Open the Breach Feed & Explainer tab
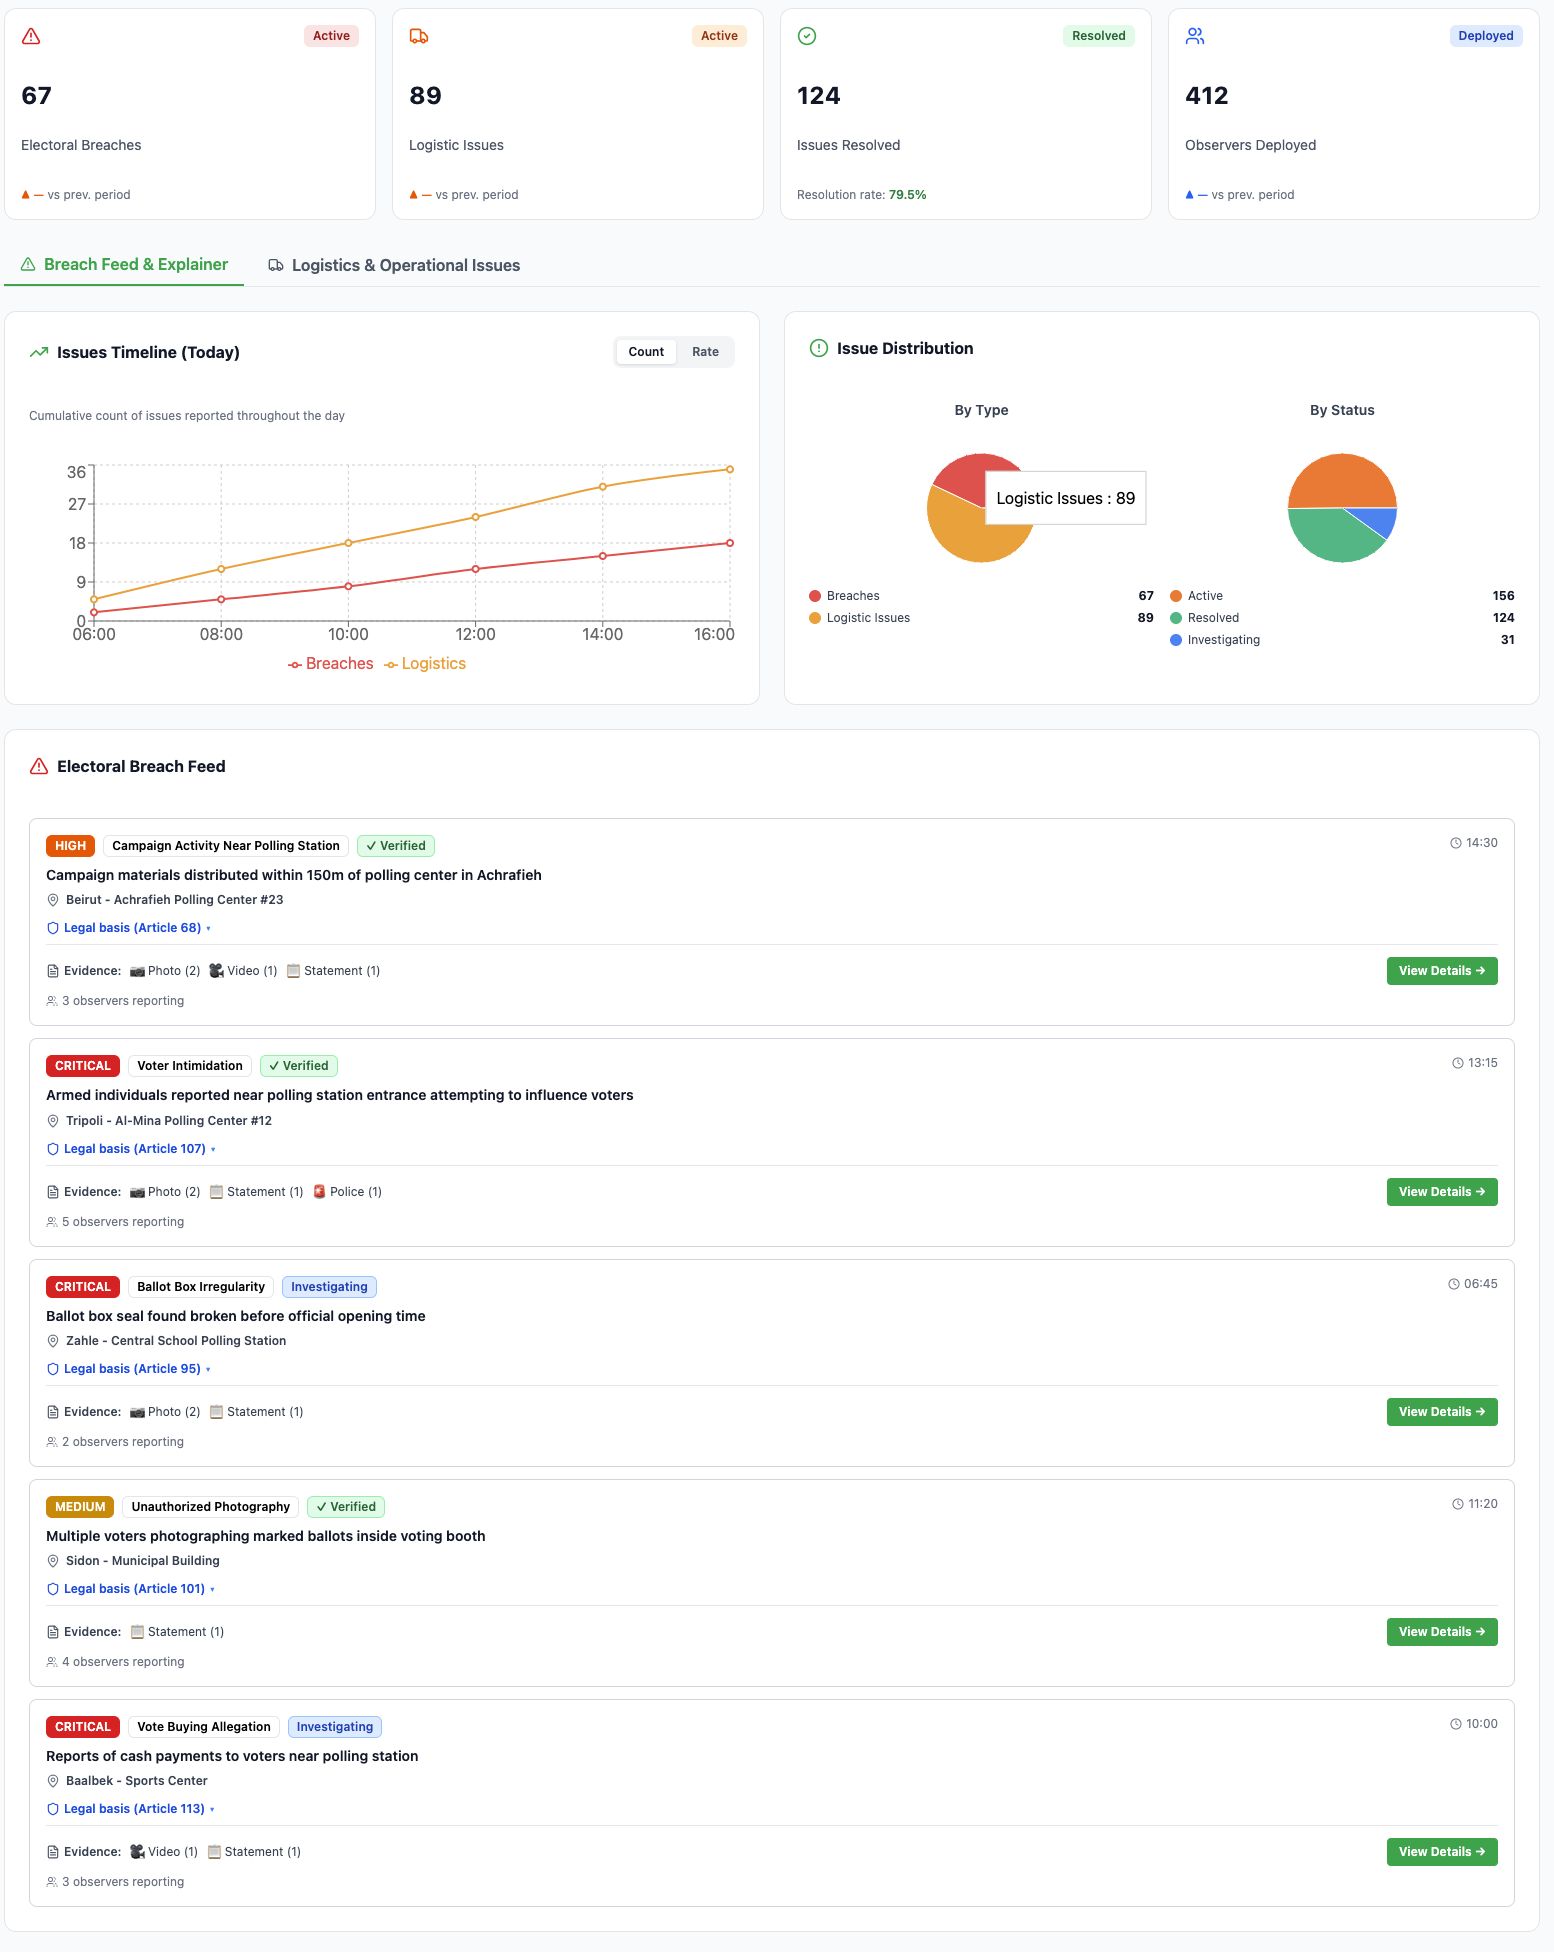 coord(124,265)
